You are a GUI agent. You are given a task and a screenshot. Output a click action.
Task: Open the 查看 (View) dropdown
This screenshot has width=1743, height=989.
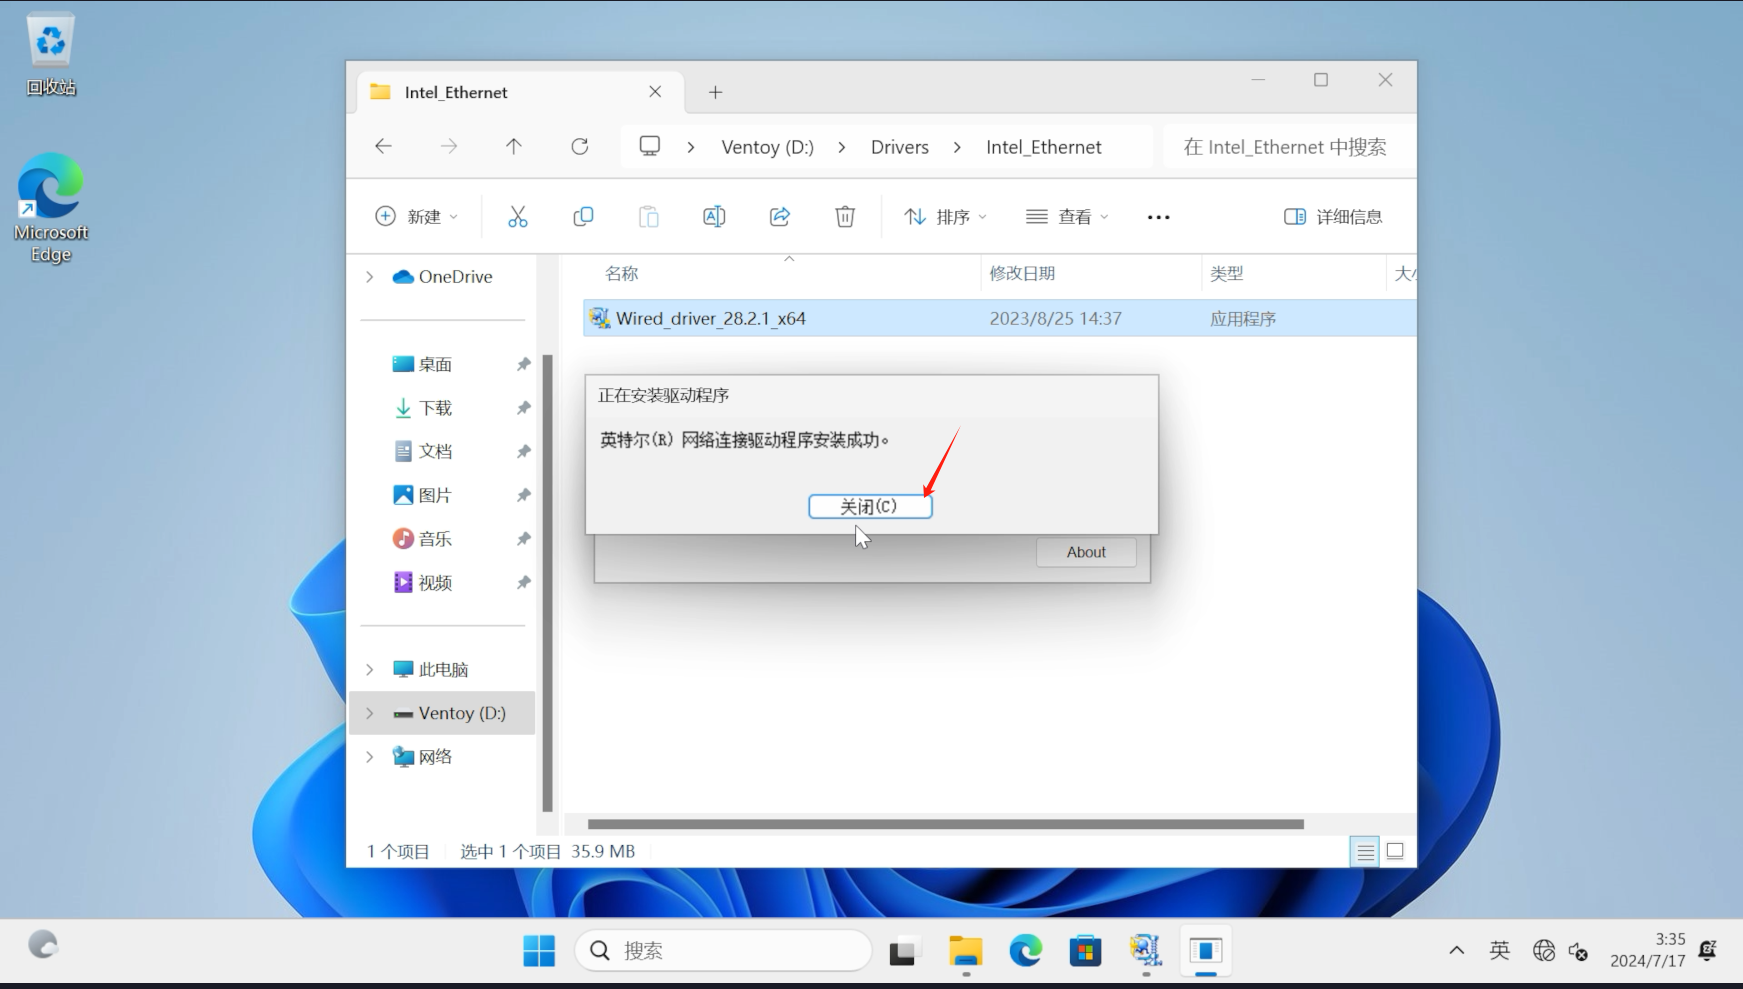[x=1067, y=216]
